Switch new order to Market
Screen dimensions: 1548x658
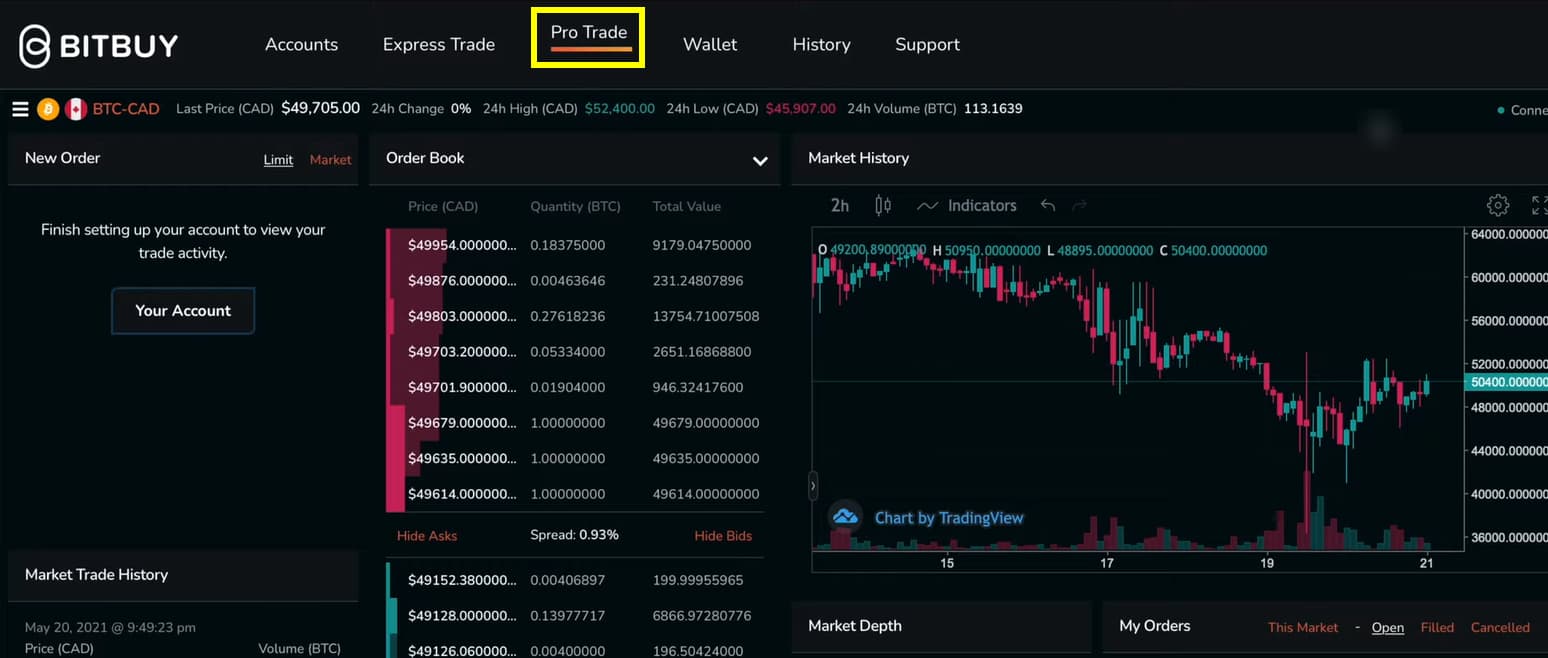(x=330, y=160)
